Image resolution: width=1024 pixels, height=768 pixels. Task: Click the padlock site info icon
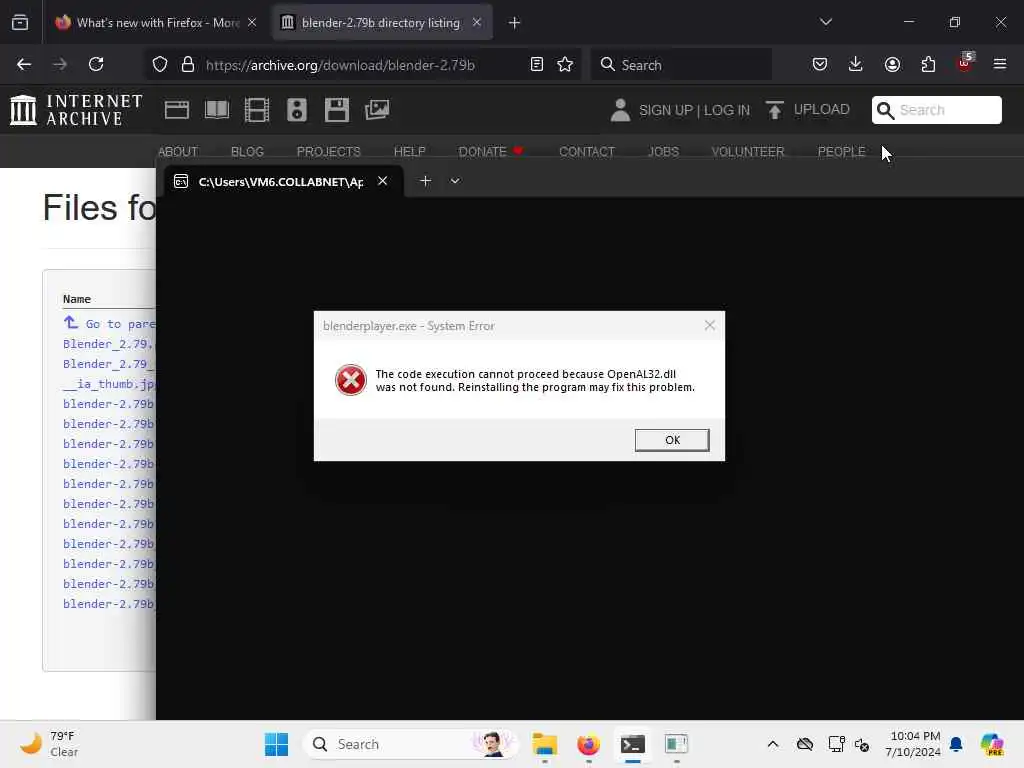[188, 64]
